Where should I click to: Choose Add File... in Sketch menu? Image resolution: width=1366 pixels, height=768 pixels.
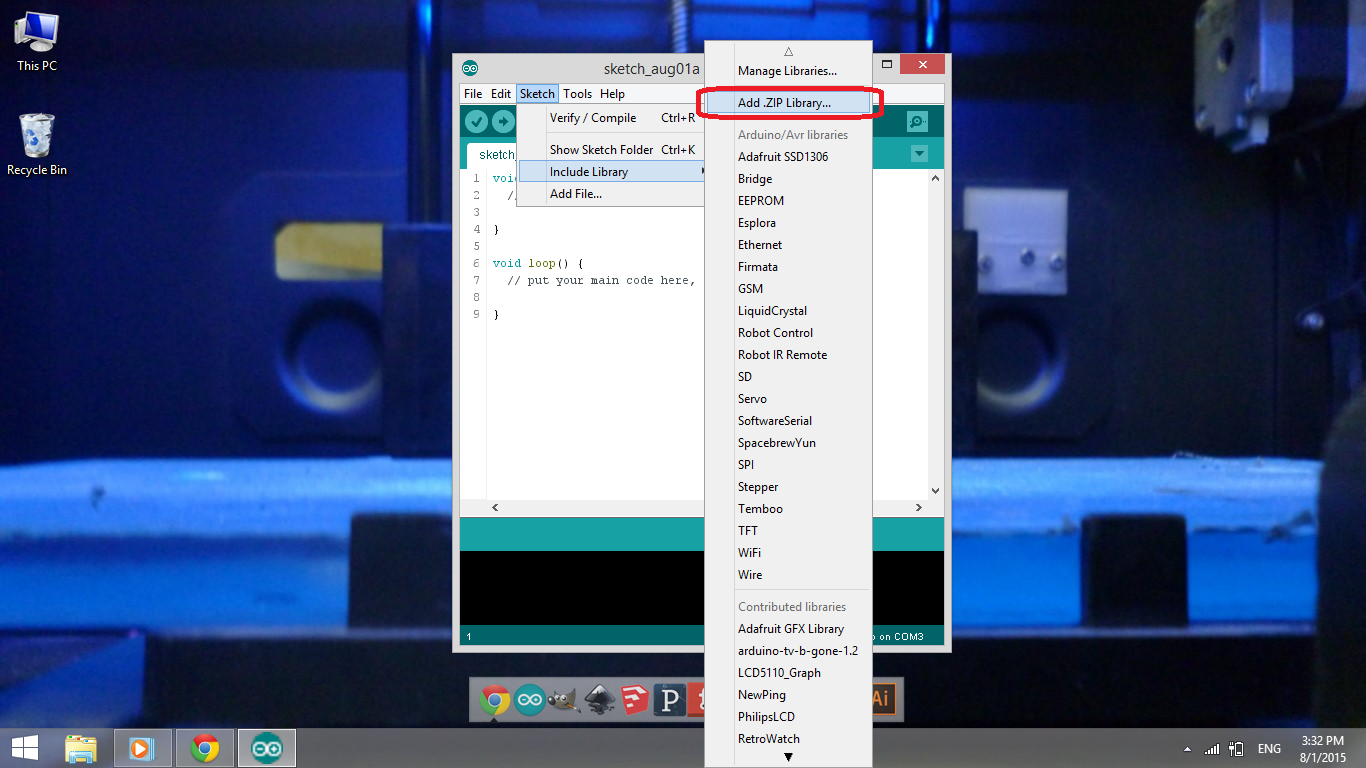coord(611,194)
